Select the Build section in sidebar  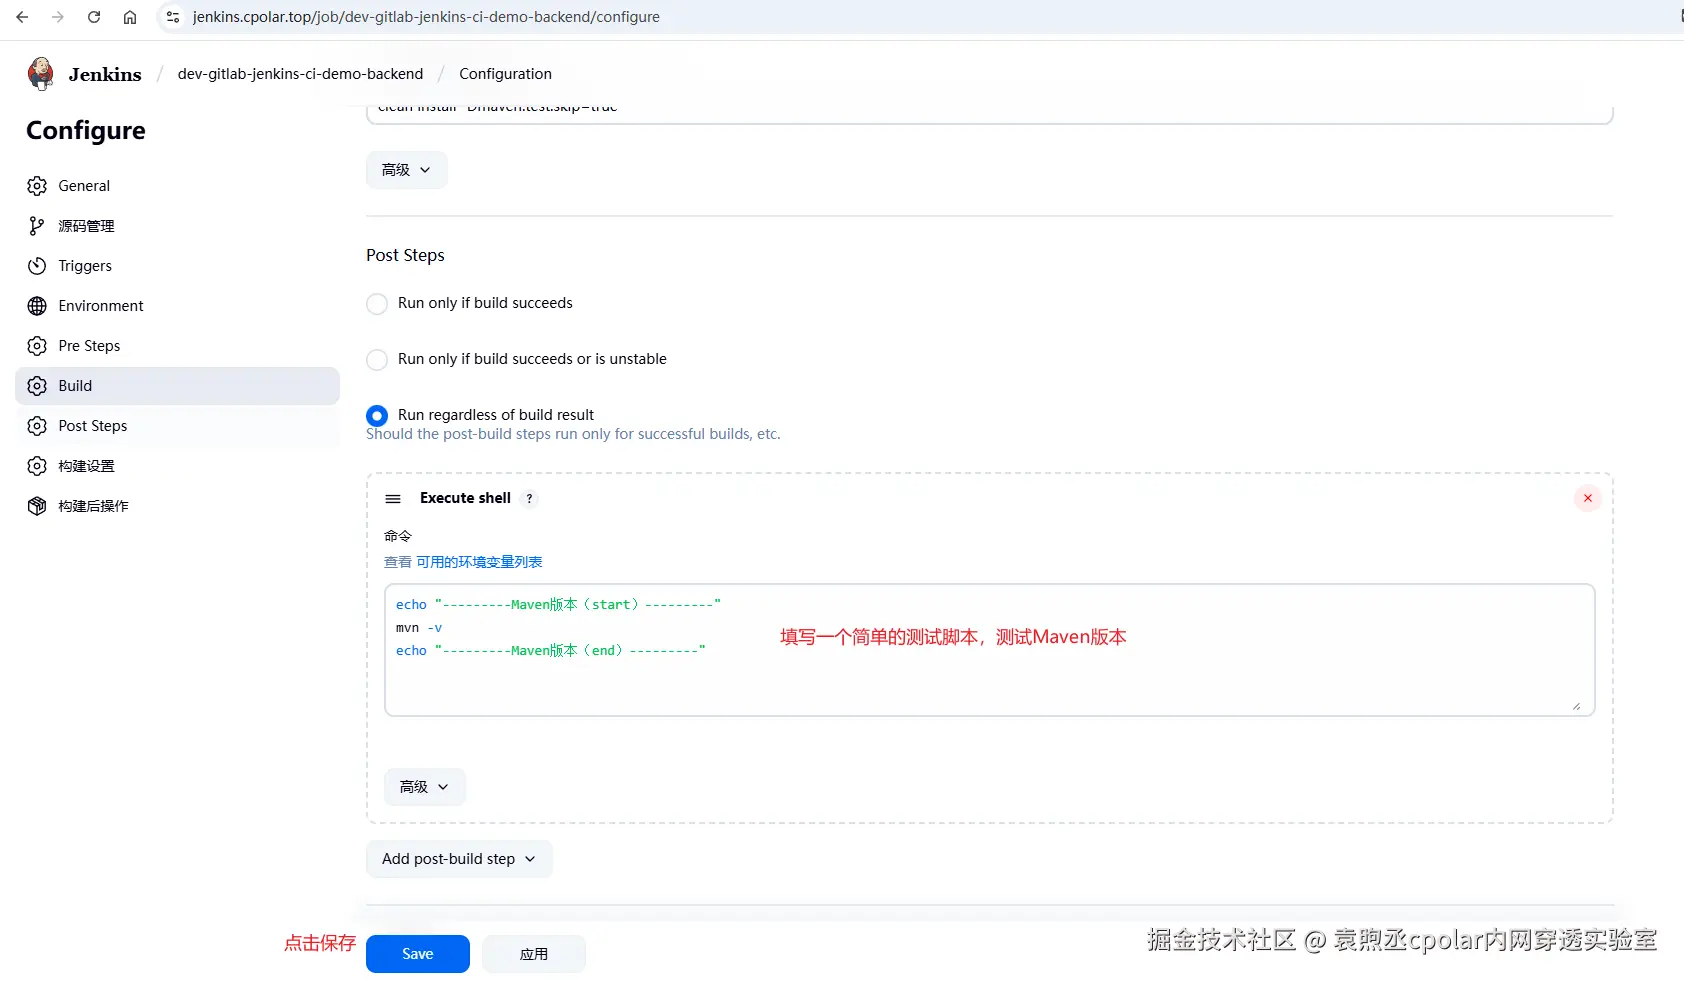click(x=177, y=386)
